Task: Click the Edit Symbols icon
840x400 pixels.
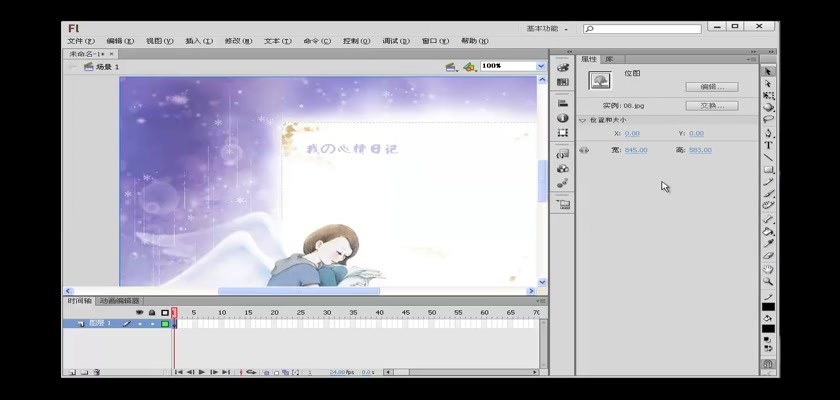Action: coord(469,67)
